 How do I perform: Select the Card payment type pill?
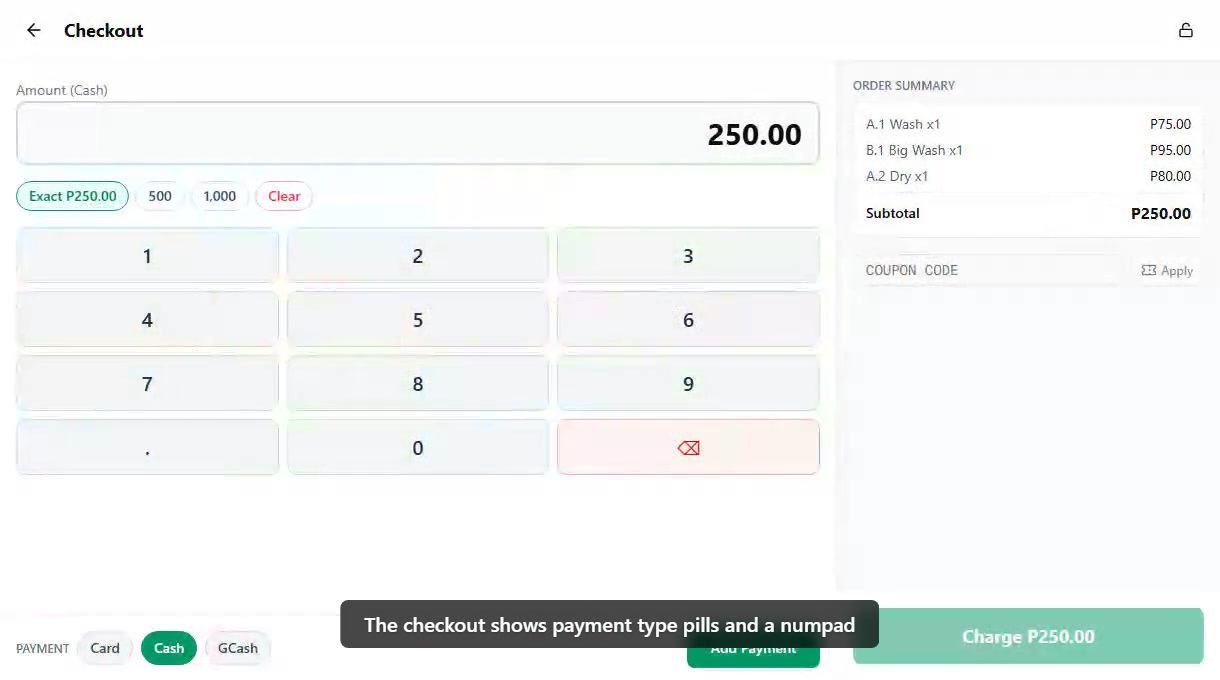105,648
